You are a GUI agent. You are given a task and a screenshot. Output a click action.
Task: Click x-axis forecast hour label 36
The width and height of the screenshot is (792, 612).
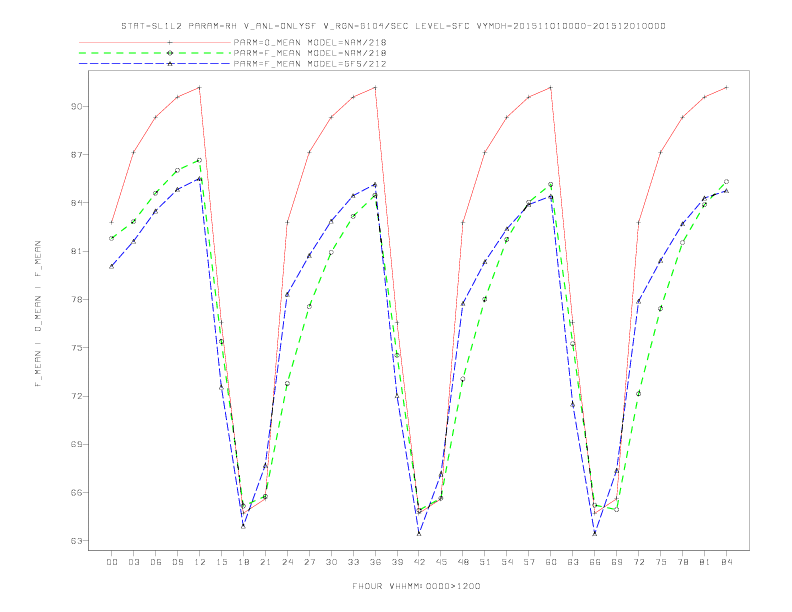[x=375, y=562]
